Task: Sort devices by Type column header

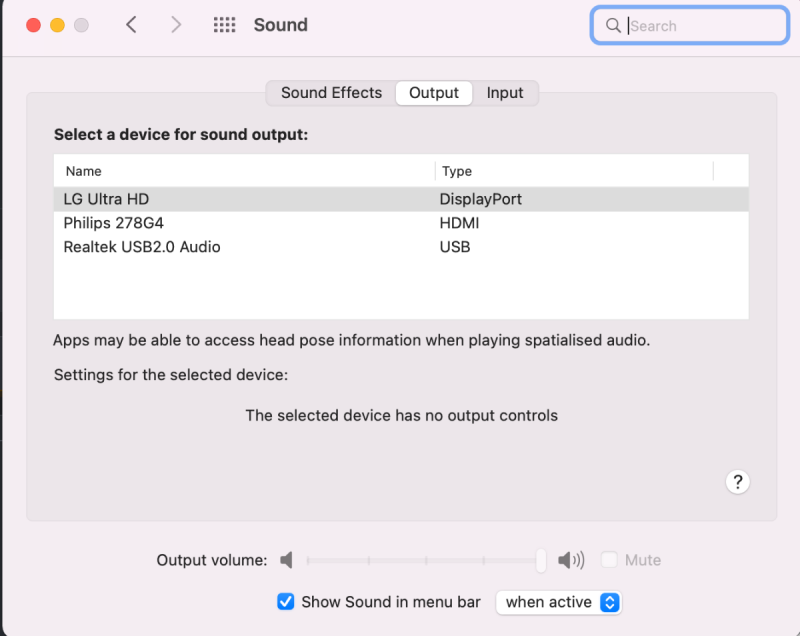Action: [x=574, y=171]
